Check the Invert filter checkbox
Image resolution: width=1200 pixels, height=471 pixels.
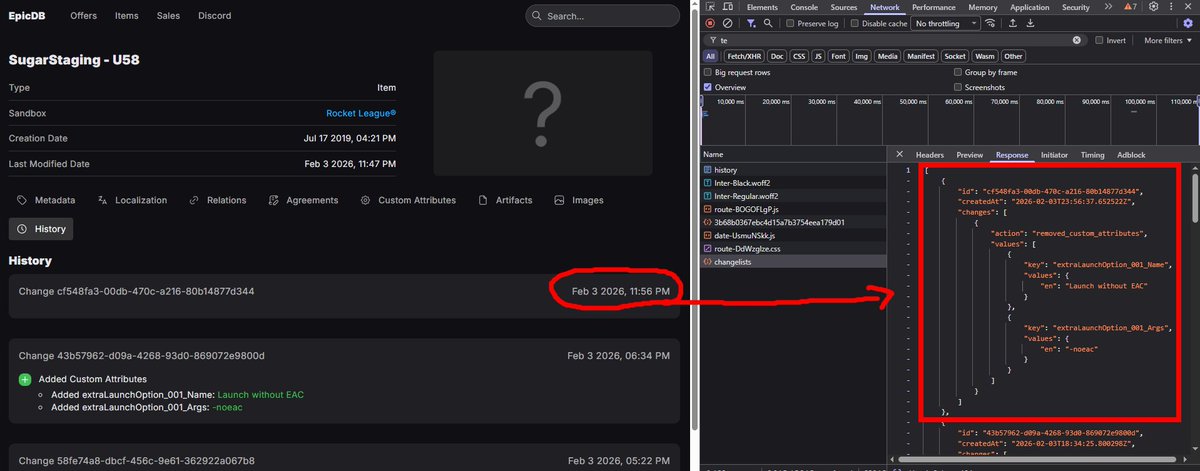point(1100,40)
